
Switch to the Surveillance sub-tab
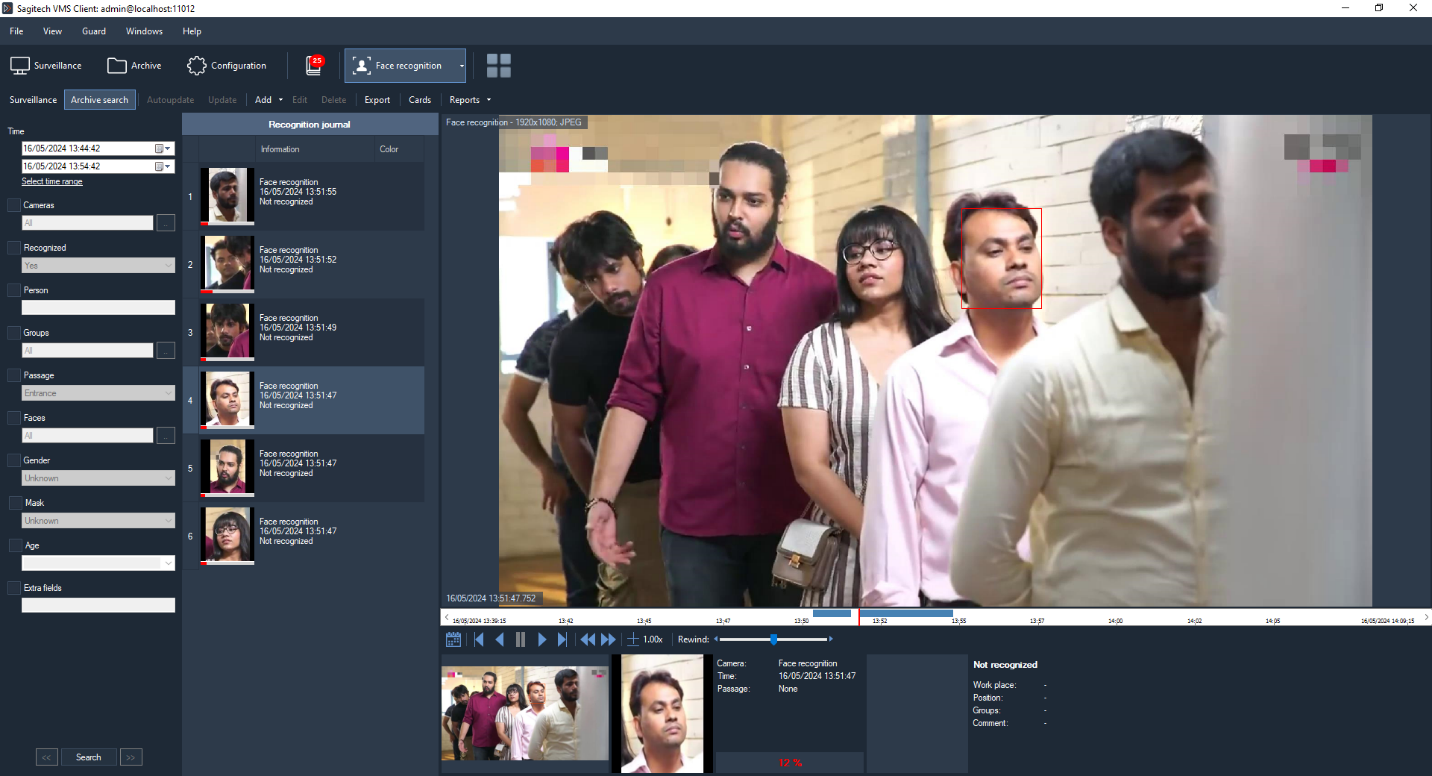pyautogui.click(x=33, y=100)
